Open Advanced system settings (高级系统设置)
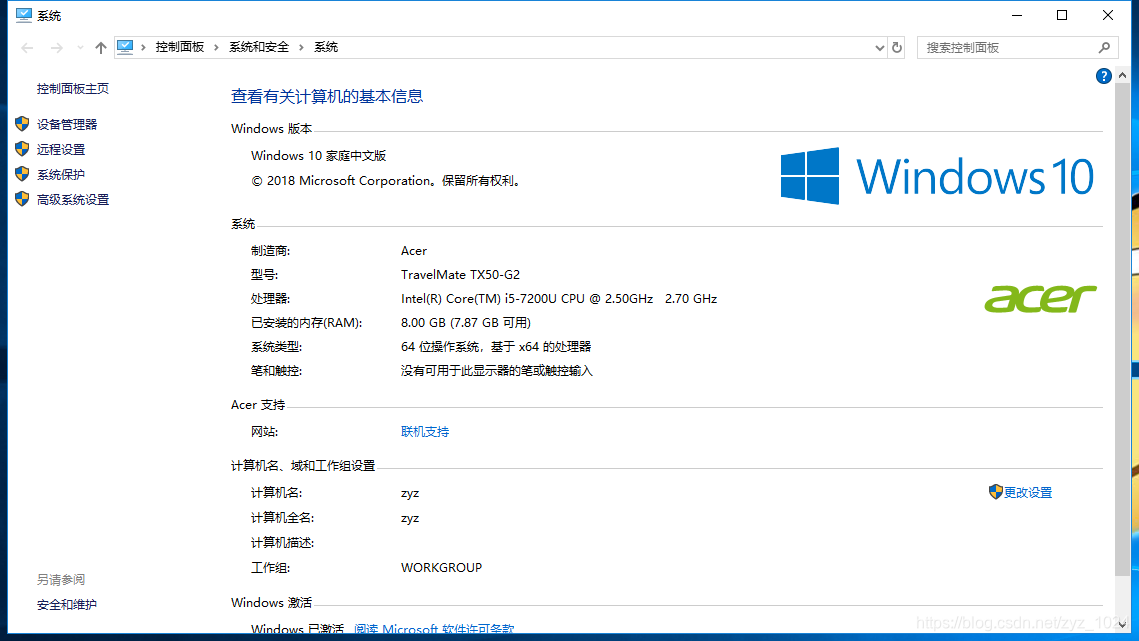The height and width of the screenshot is (641, 1139). pos(73,199)
